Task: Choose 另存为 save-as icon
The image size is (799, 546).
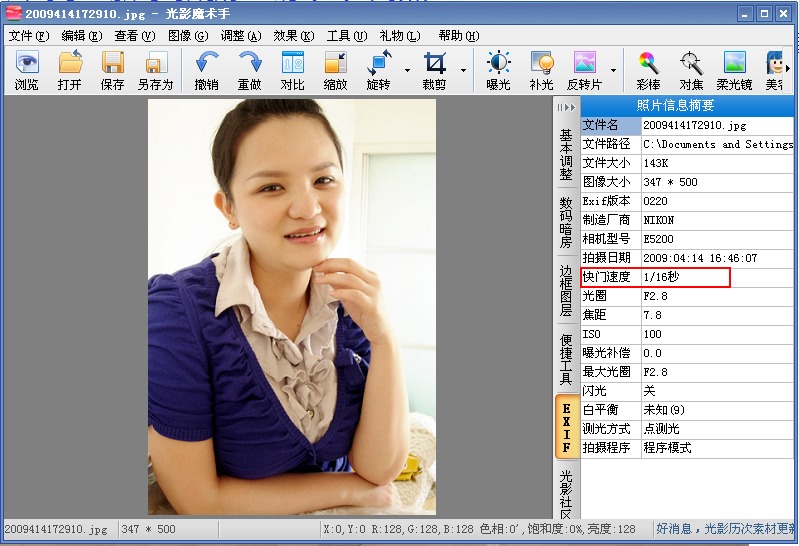Action: click(155, 70)
